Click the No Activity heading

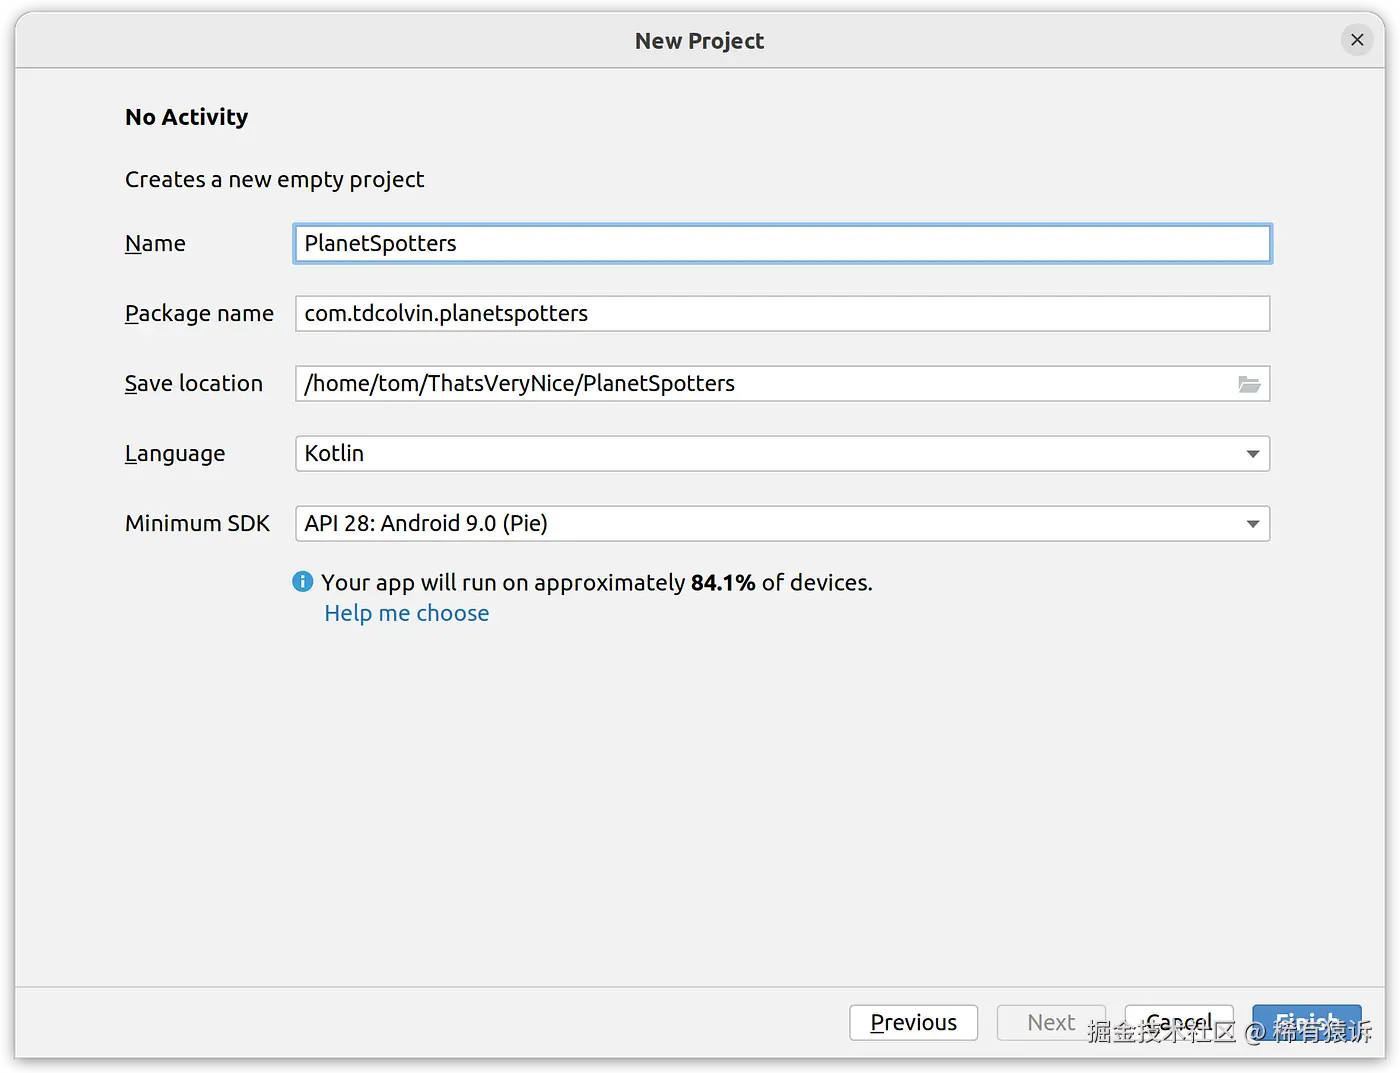point(186,116)
